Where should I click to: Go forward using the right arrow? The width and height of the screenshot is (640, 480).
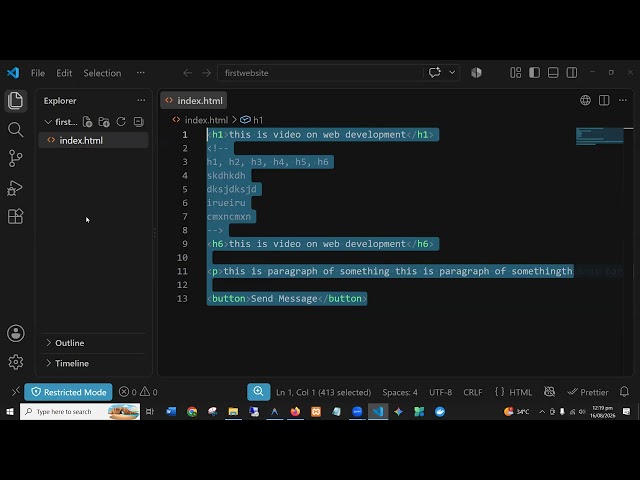coord(206,73)
